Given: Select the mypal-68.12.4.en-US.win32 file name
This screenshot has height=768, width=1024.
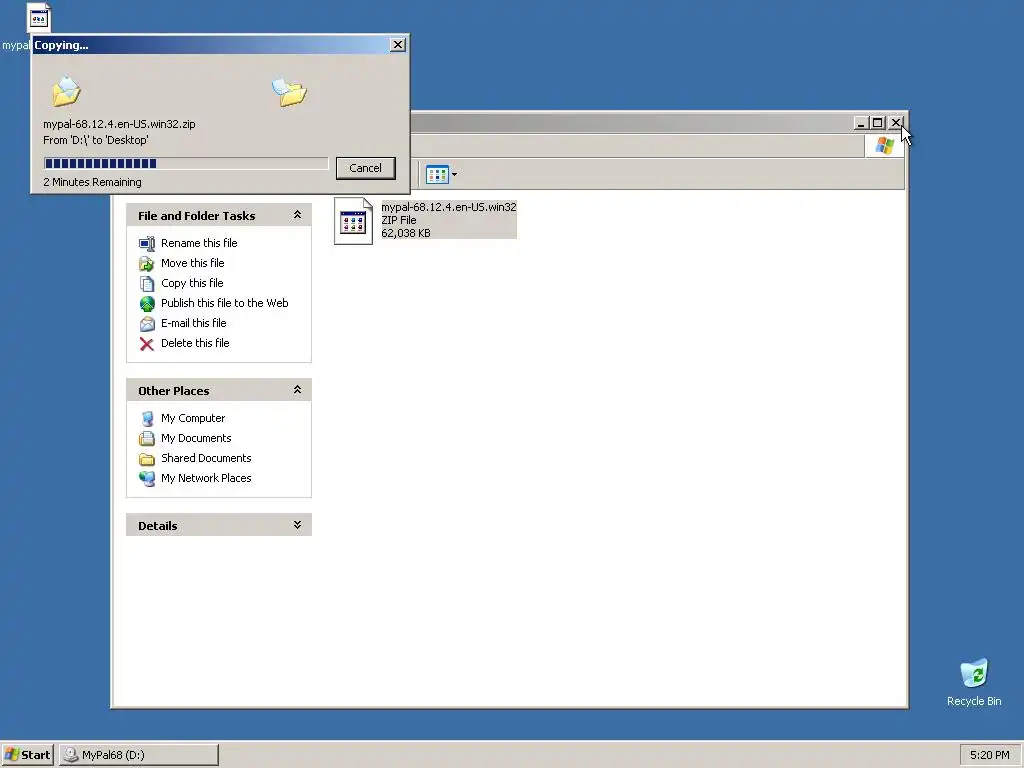Looking at the screenshot, I should (449, 207).
